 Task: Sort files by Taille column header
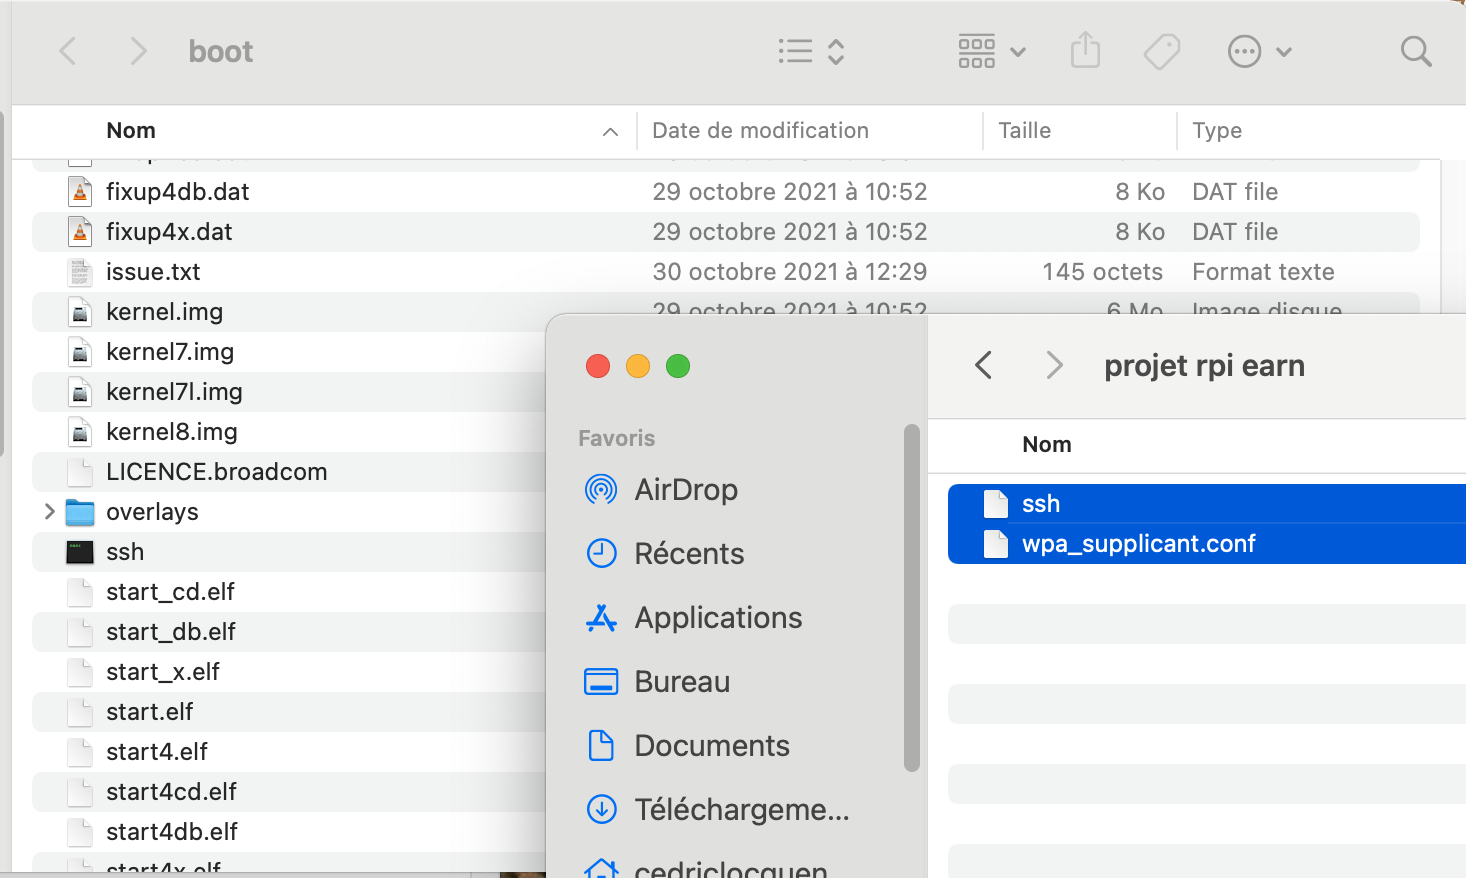tap(1024, 131)
